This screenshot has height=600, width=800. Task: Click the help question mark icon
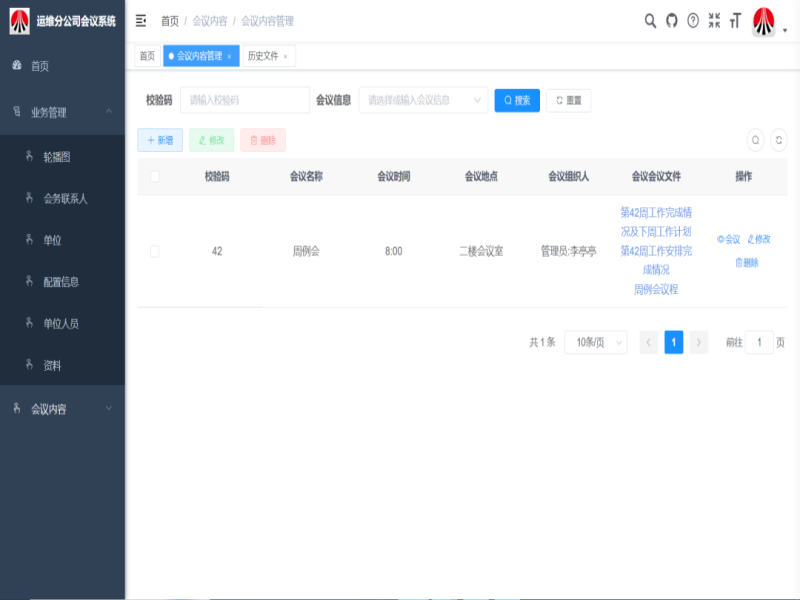tap(693, 21)
